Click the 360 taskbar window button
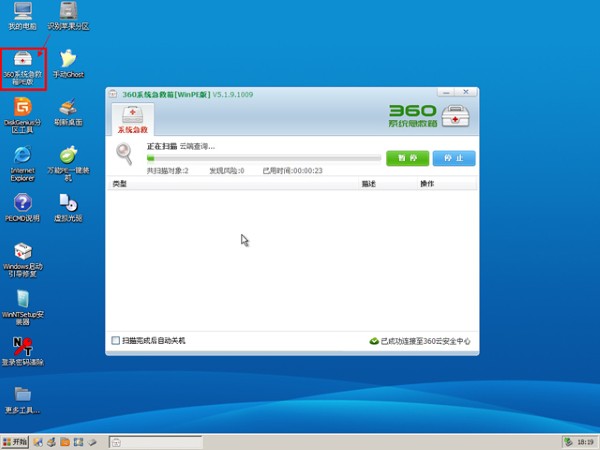The image size is (600, 450). point(155,442)
